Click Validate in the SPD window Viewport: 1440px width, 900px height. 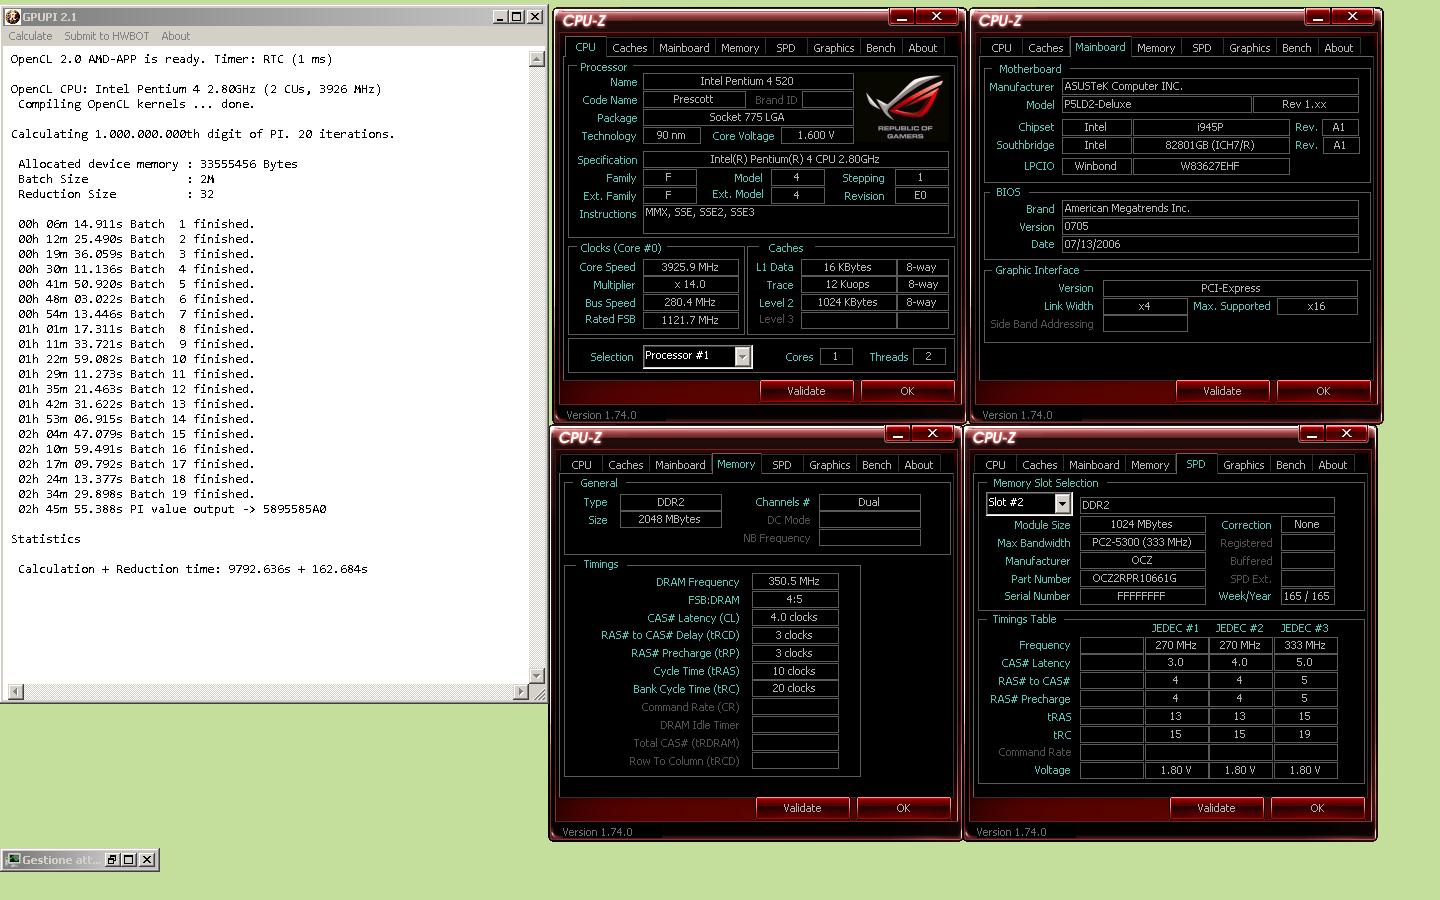1216,808
